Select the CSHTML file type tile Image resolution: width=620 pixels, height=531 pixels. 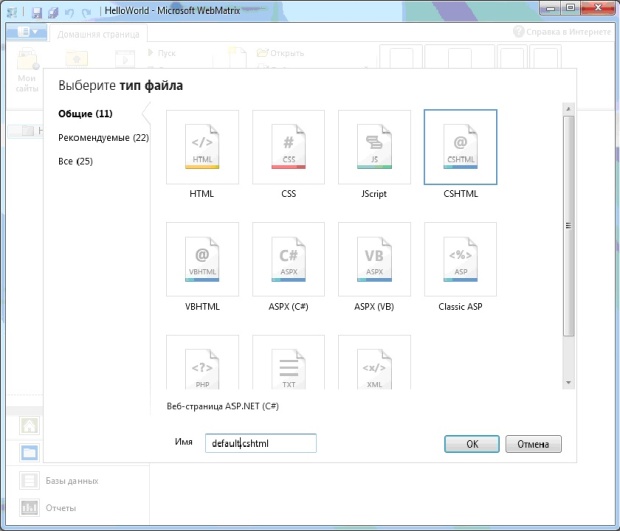click(x=460, y=147)
